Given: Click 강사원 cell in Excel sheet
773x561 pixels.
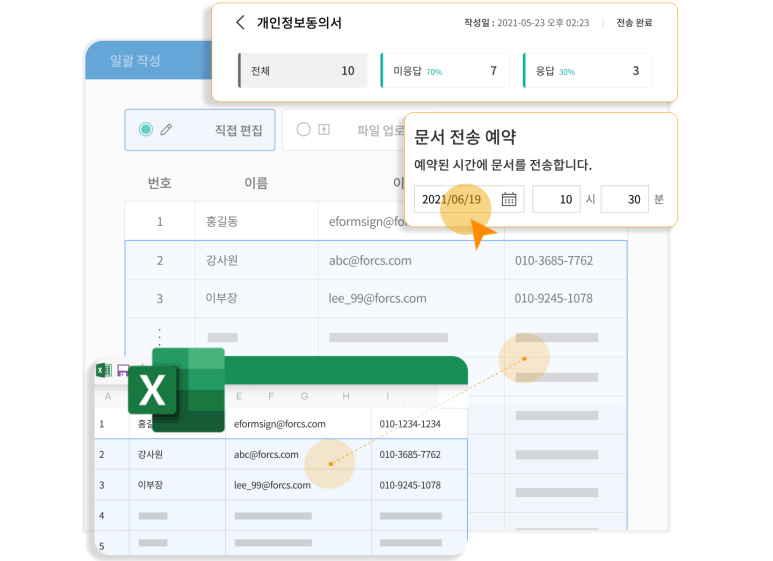Looking at the screenshot, I should click(x=177, y=455).
